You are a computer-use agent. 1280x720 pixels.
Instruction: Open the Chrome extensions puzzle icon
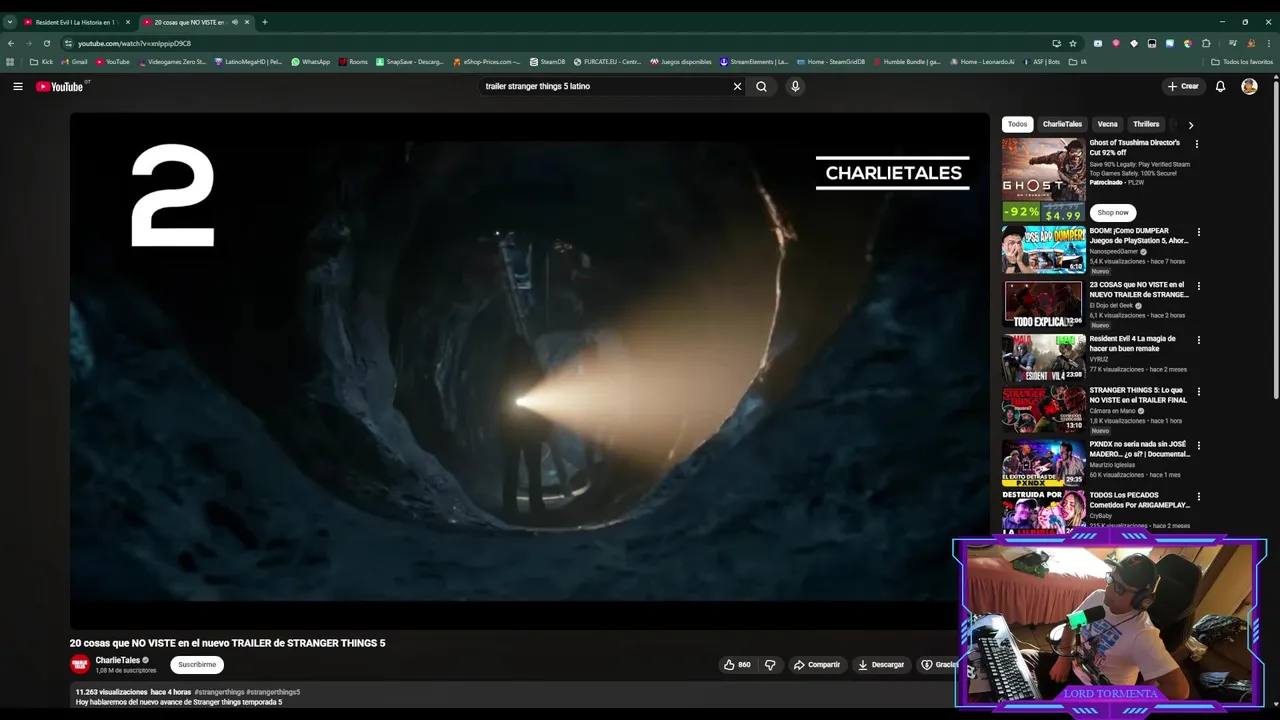(1206, 43)
